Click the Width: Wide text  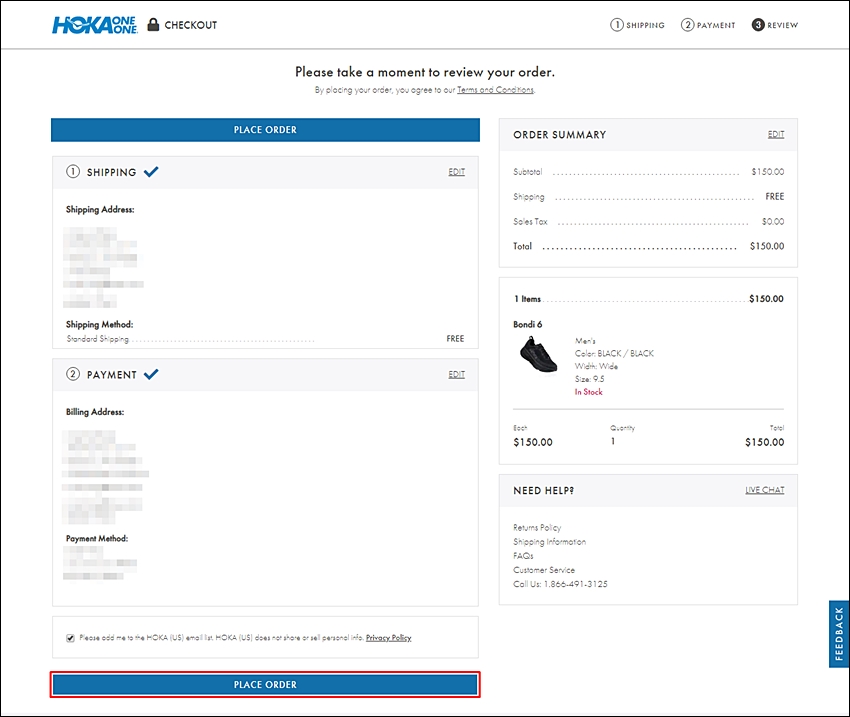596,366
